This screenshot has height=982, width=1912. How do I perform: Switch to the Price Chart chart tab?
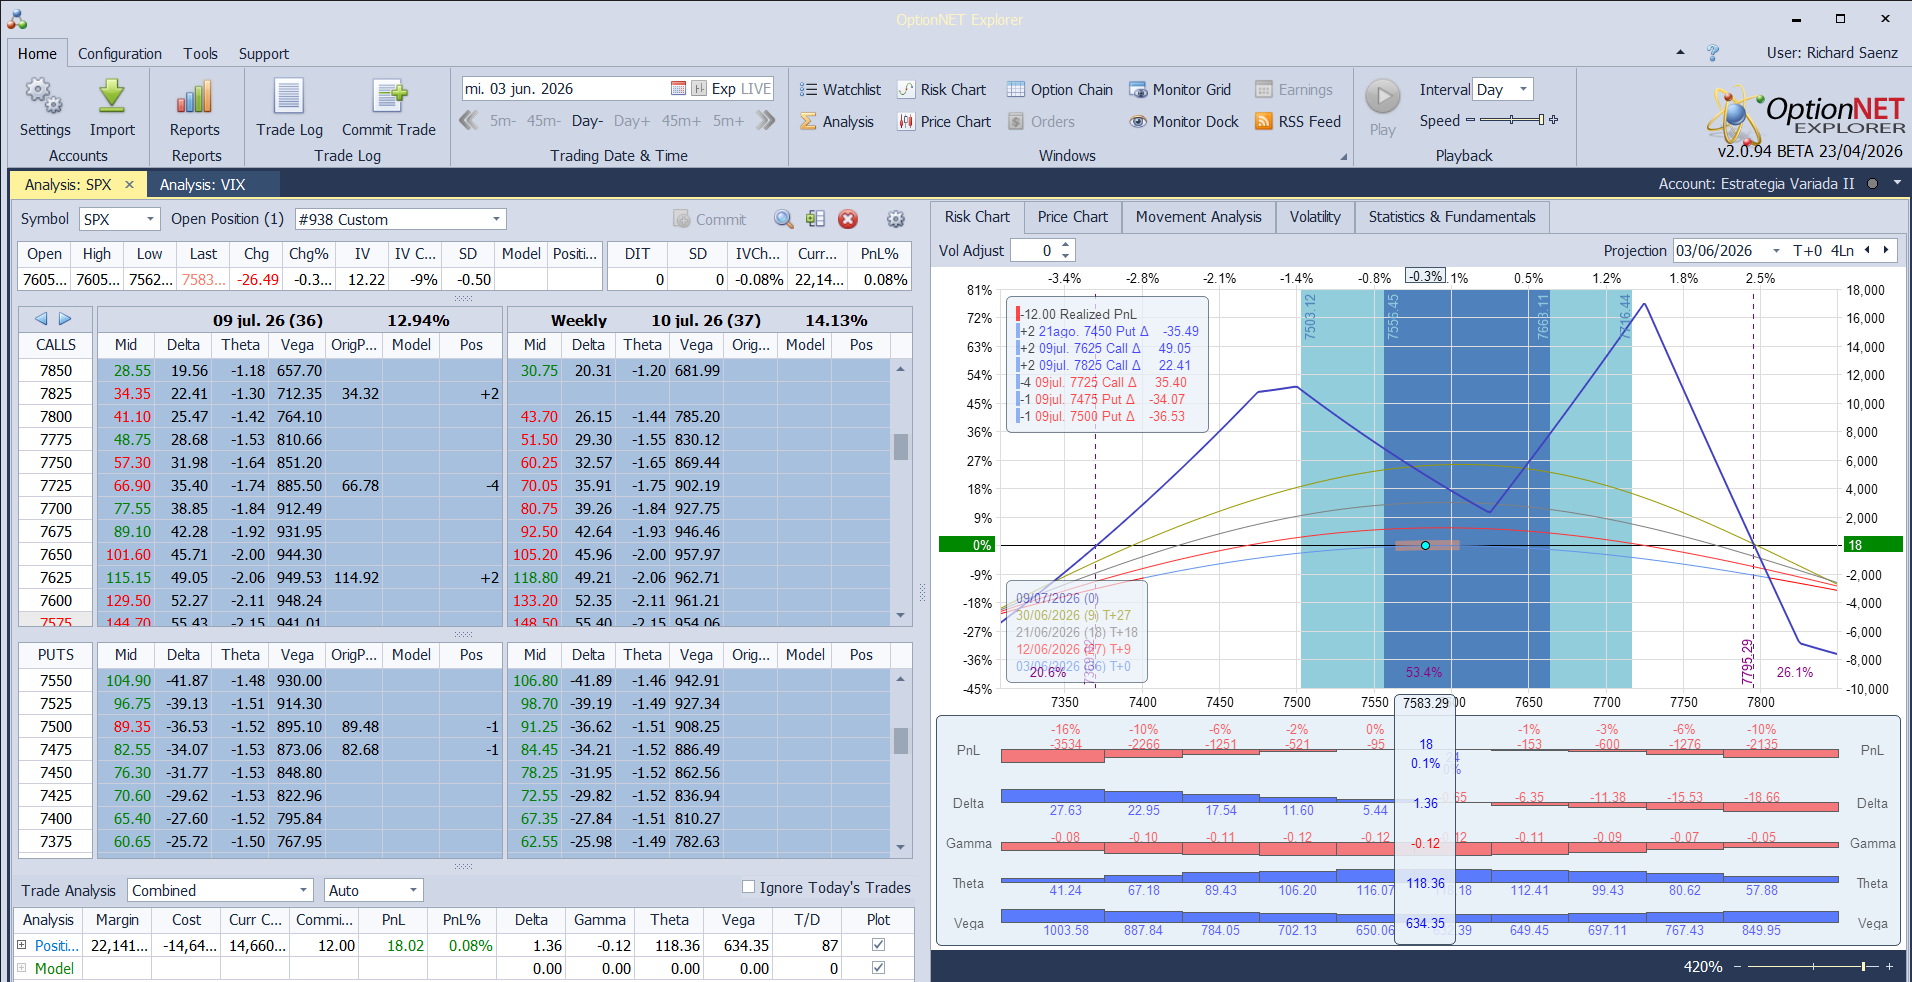tap(1072, 217)
